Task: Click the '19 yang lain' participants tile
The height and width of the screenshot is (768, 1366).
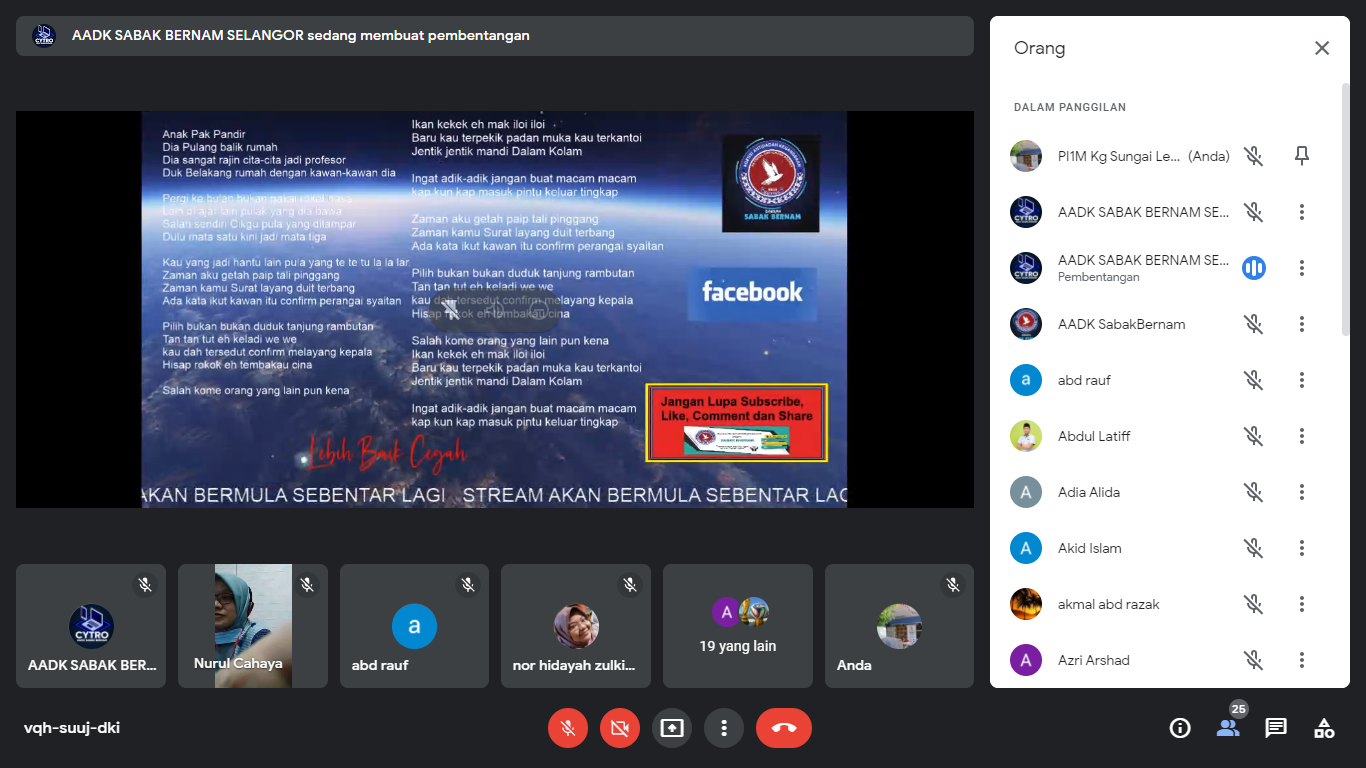Action: tap(738, 626)
